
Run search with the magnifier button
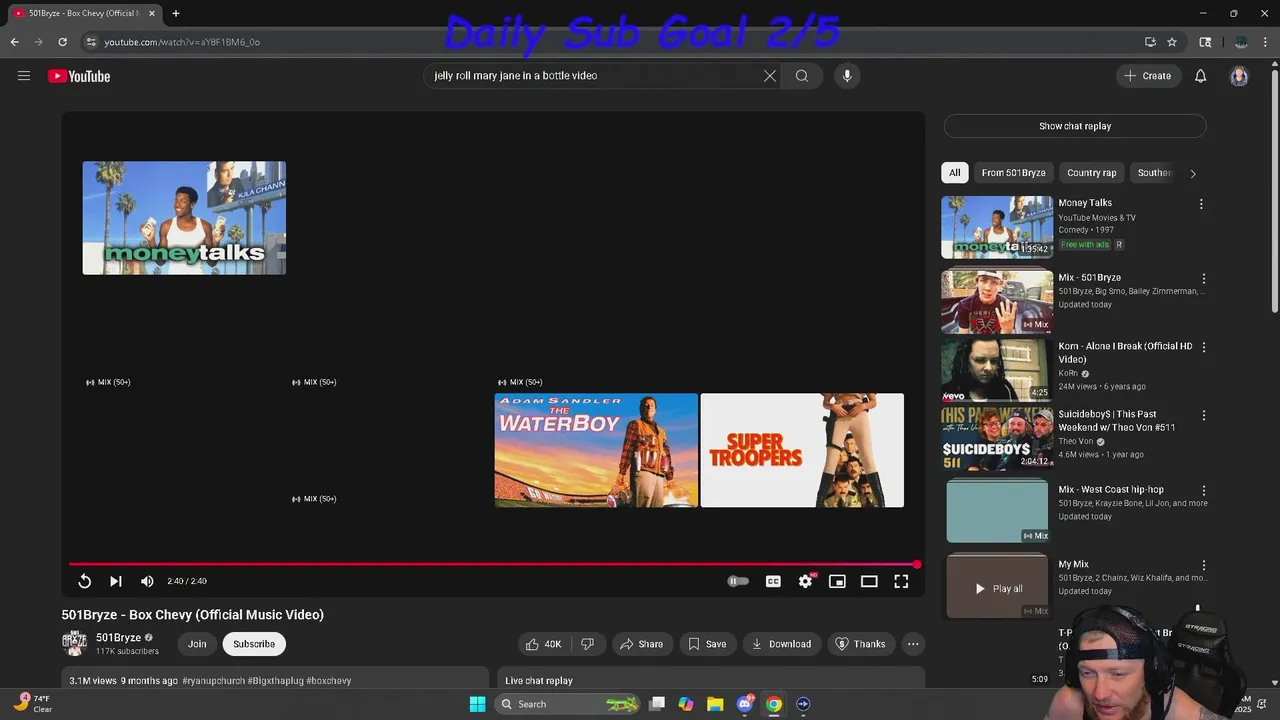(x=802, y=76)
